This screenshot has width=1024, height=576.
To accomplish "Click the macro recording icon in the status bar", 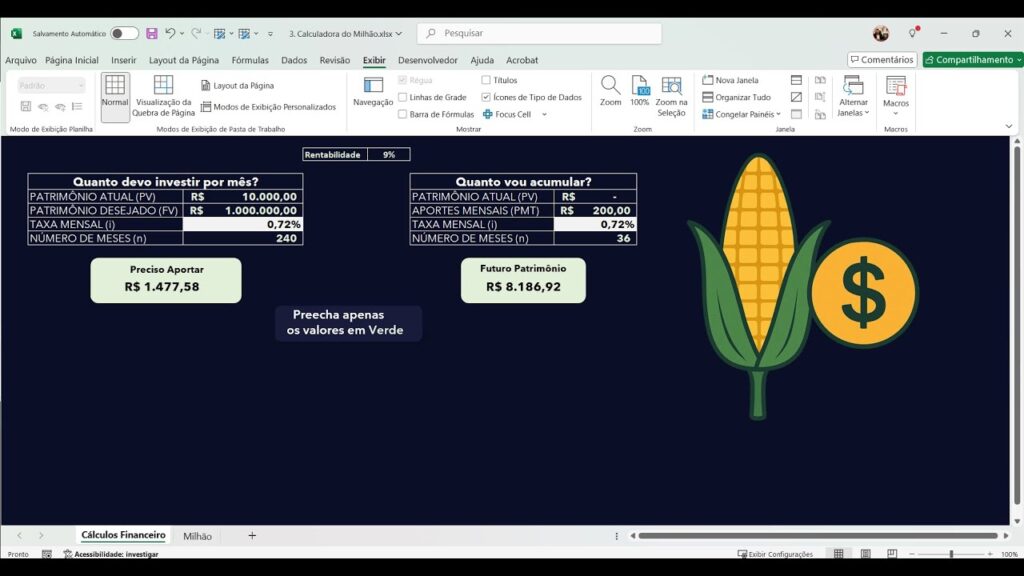I will click(46, 554).
